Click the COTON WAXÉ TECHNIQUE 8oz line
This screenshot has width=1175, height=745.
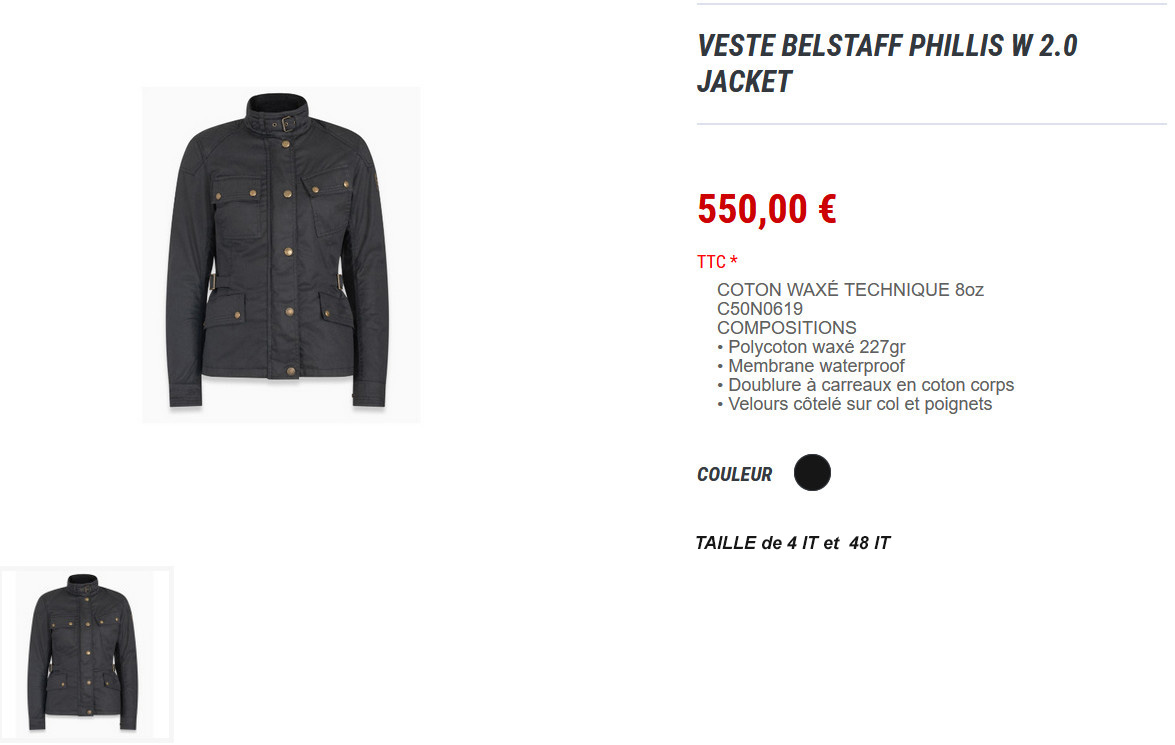click(850, 289)
